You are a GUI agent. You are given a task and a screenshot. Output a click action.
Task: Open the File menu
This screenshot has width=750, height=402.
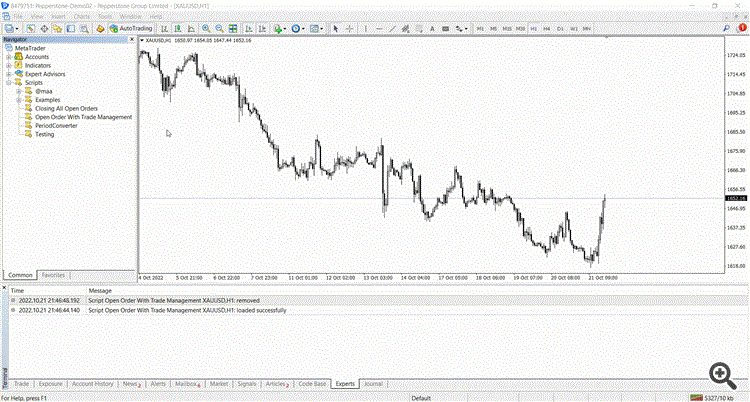pyautogui.click(x=18, y=17)
